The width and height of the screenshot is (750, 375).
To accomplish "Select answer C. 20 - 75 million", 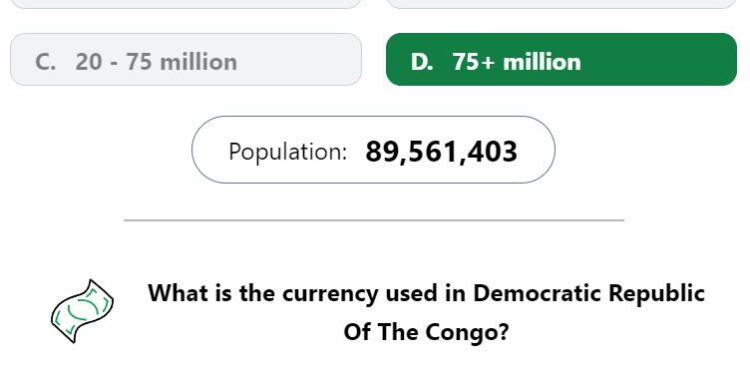I will 186,60.
